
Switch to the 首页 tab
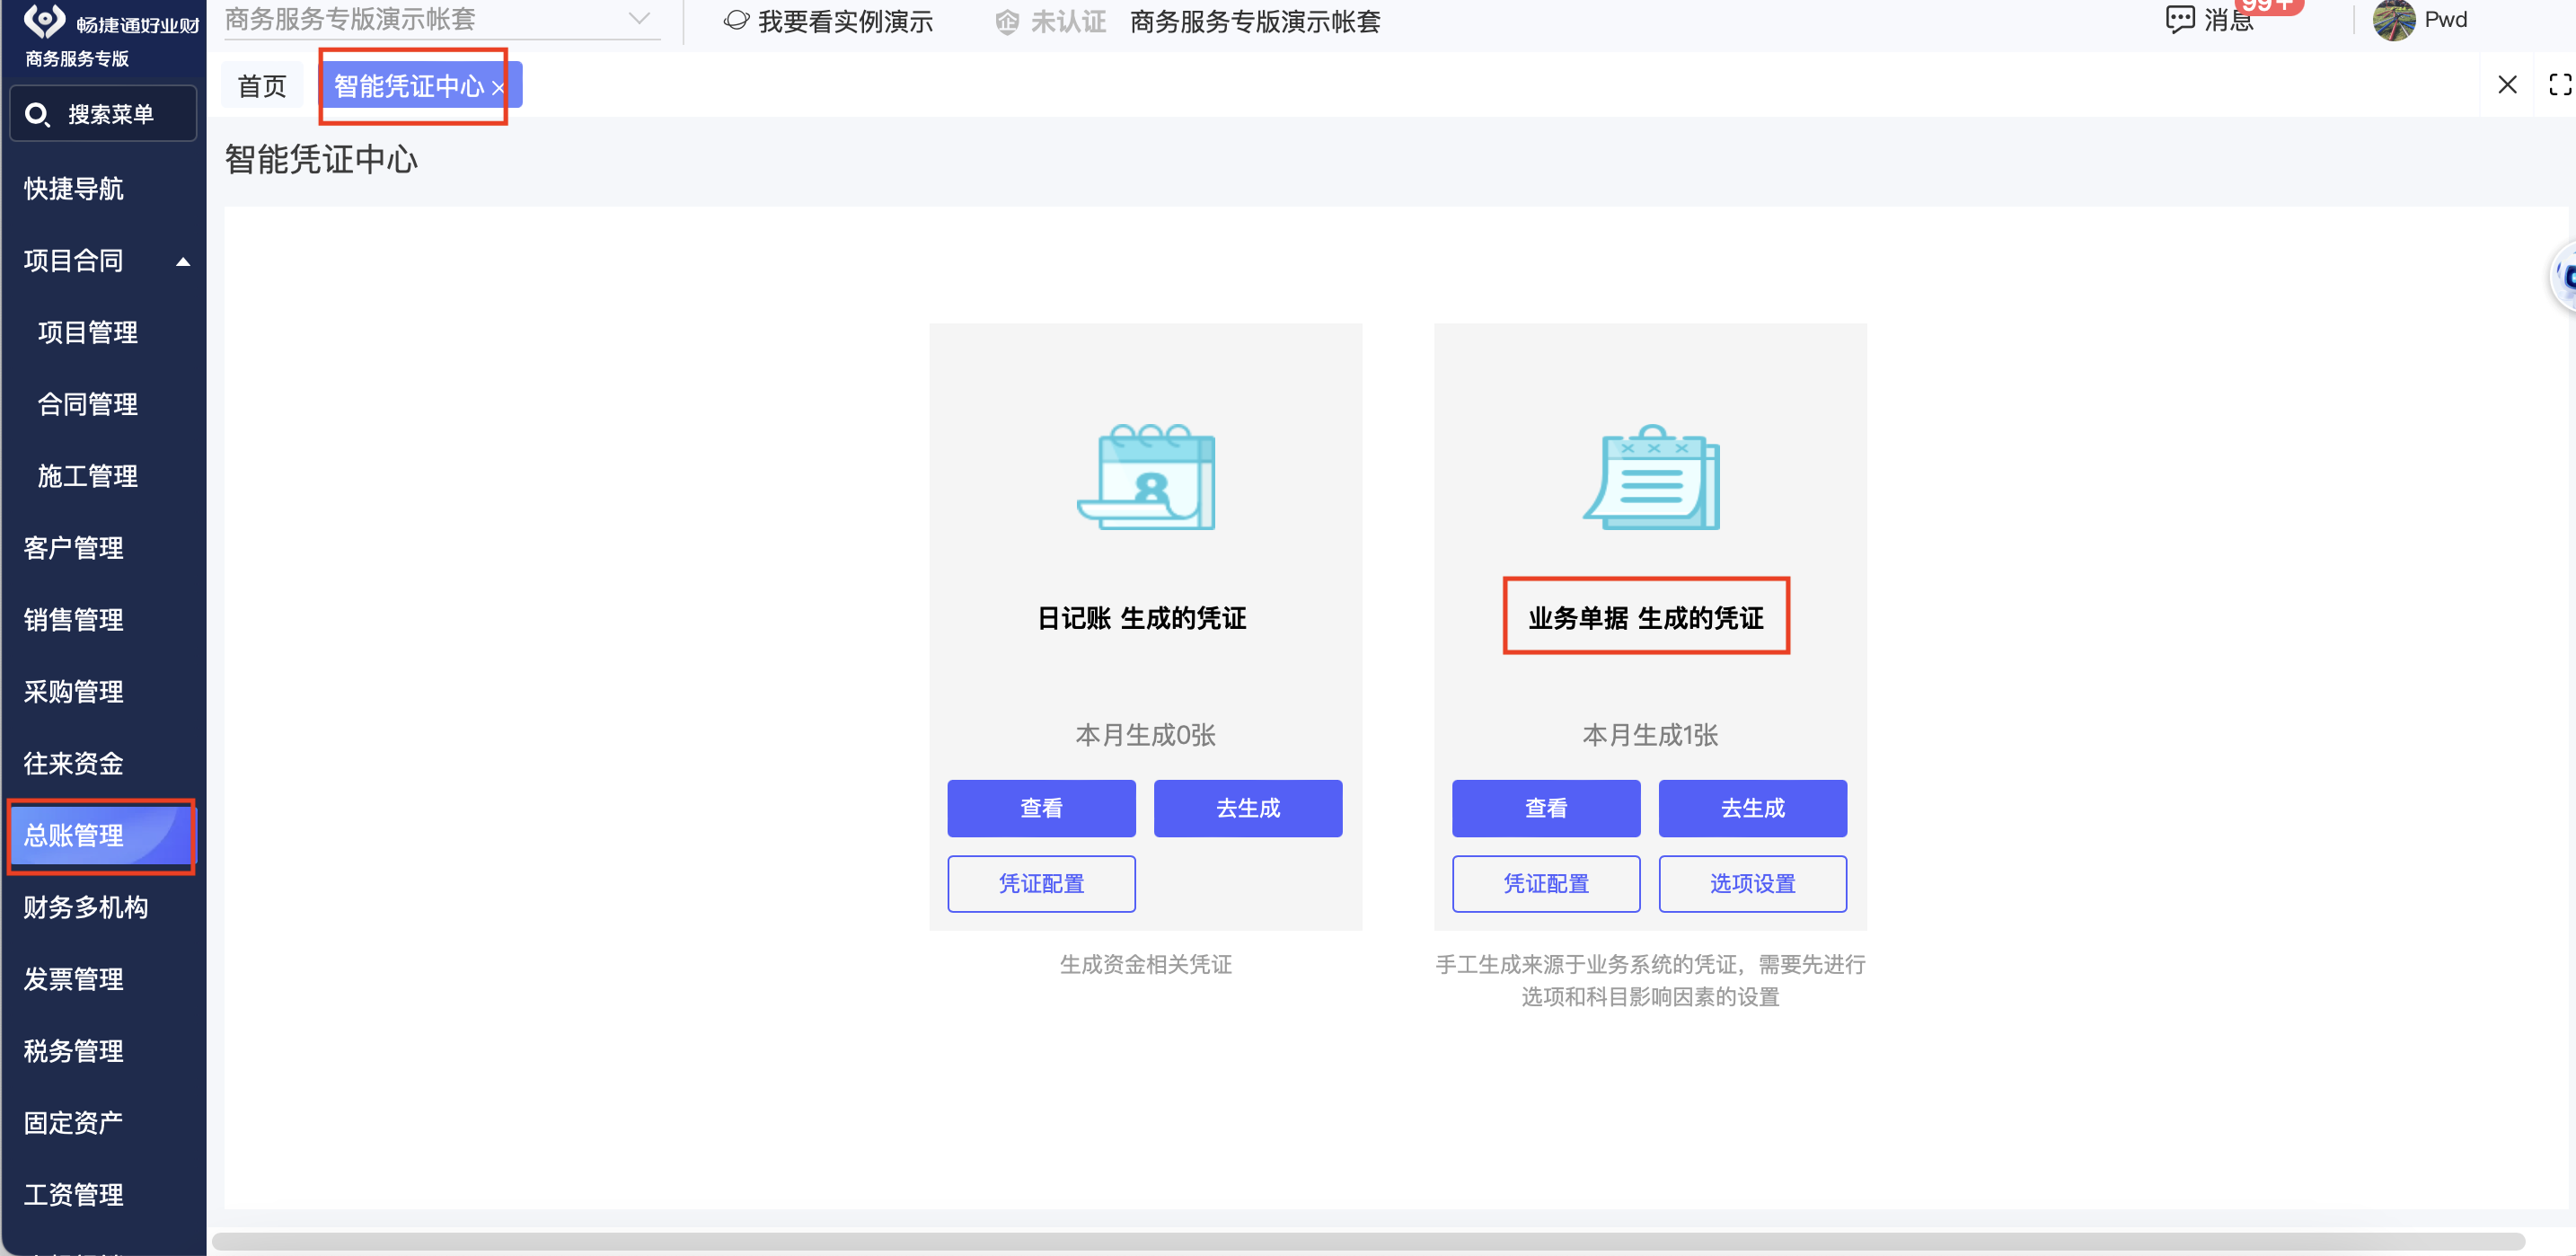pyautogui.click(x=262, y=86)
